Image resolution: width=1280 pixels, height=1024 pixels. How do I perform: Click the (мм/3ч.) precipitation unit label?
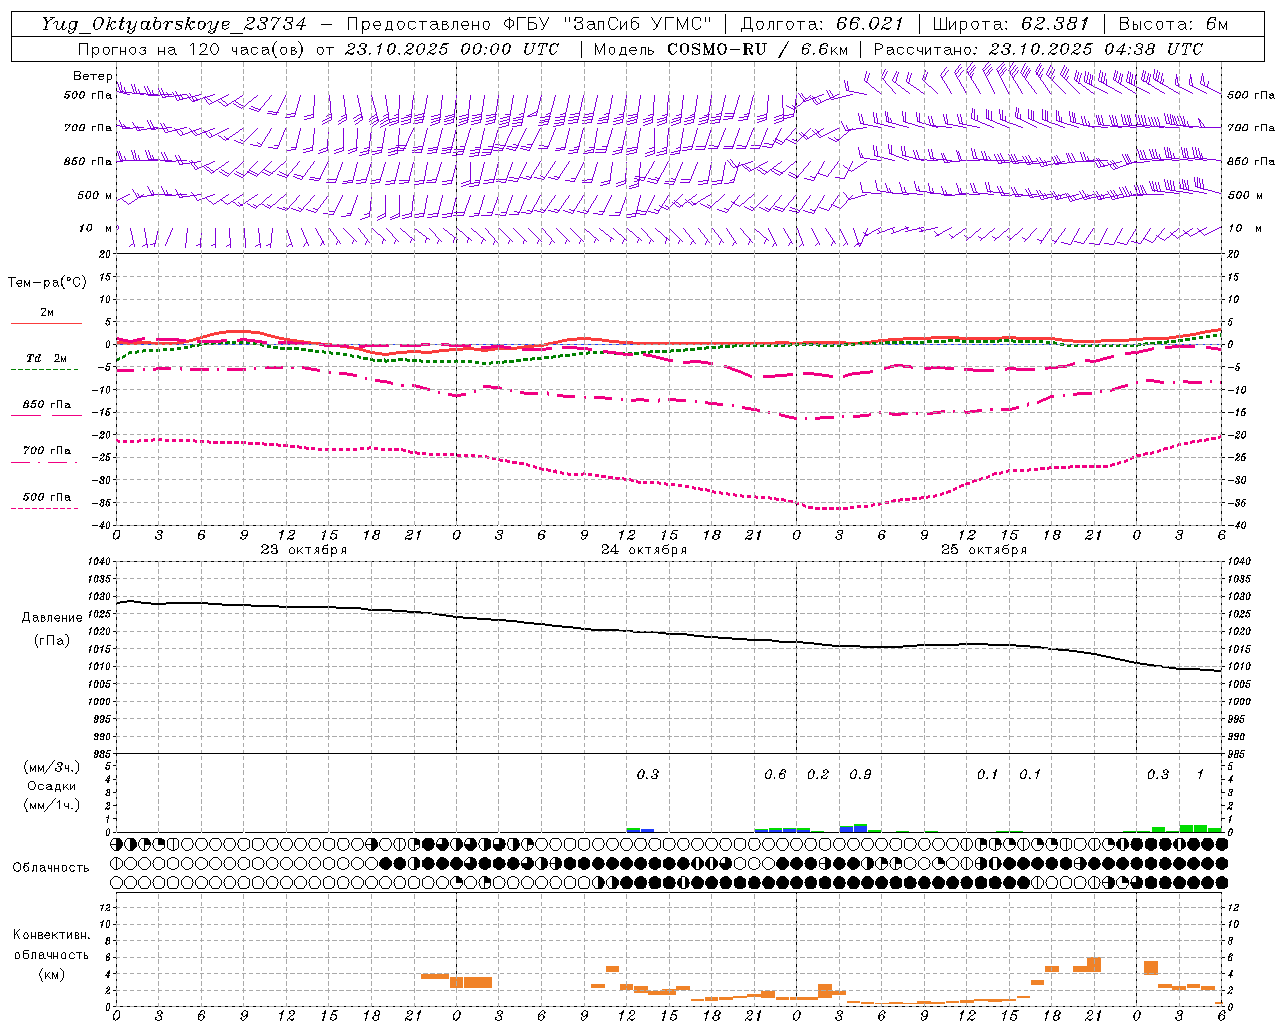(x=51, y=767)
